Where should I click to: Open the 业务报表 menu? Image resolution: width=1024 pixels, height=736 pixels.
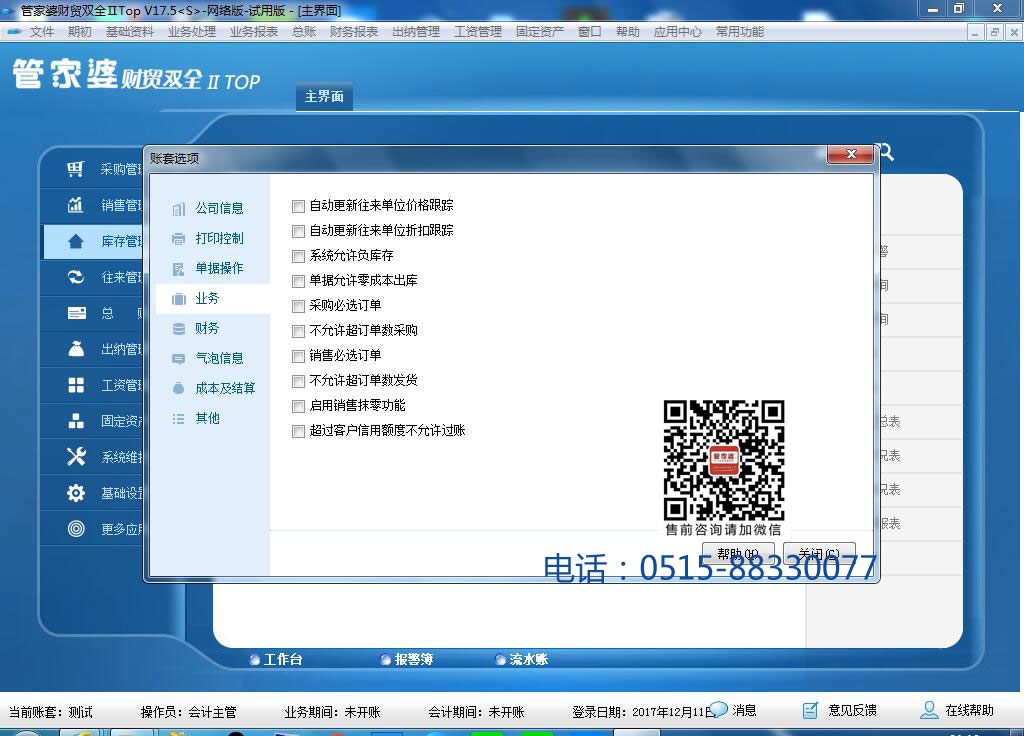point(254,31)
